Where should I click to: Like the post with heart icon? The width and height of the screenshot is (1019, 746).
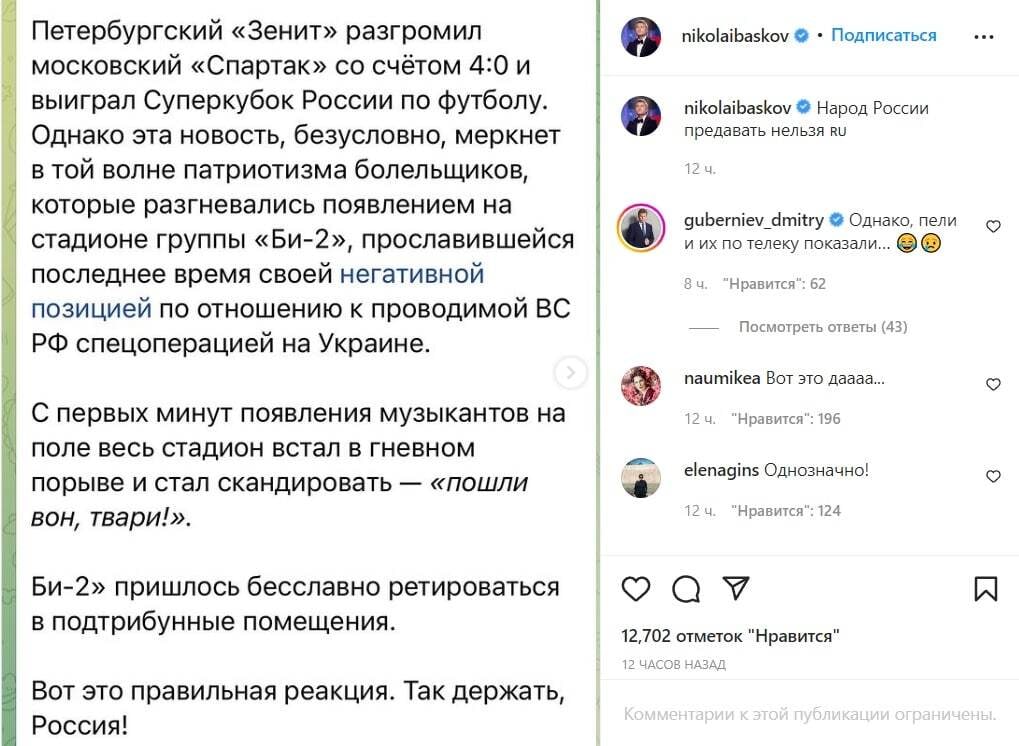636,589
